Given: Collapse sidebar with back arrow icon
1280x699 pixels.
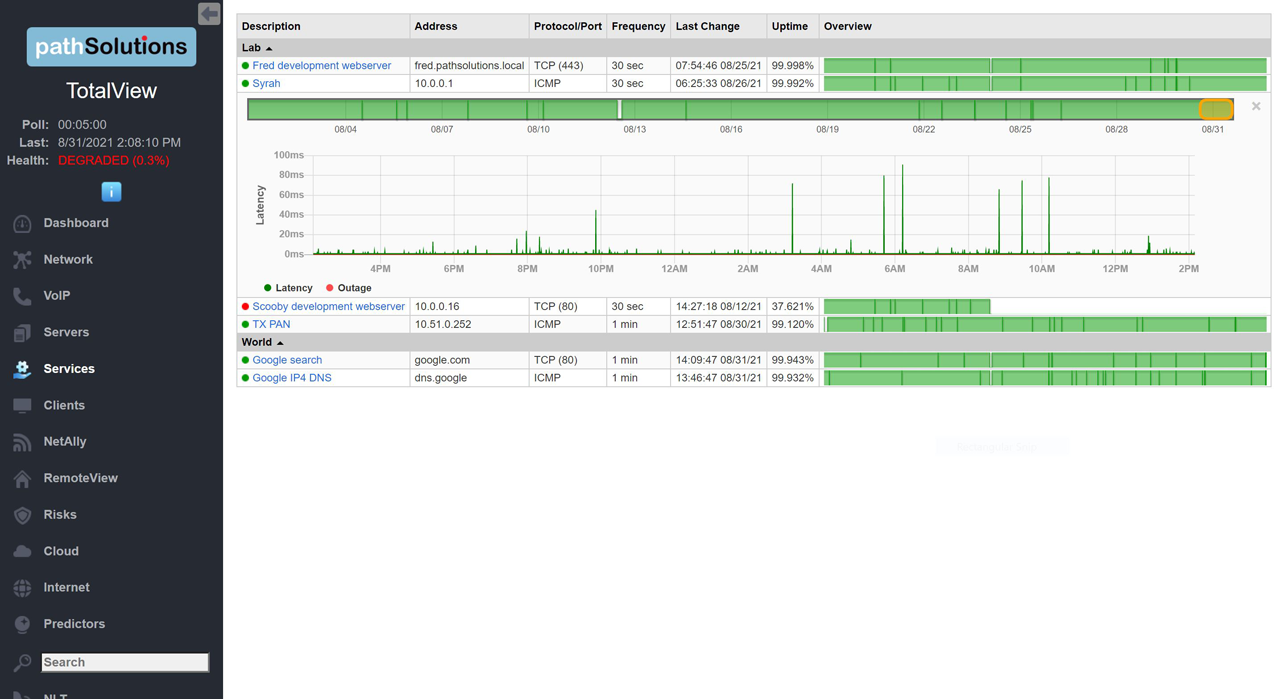Looking at the screenshot, I should click(209, 14).
